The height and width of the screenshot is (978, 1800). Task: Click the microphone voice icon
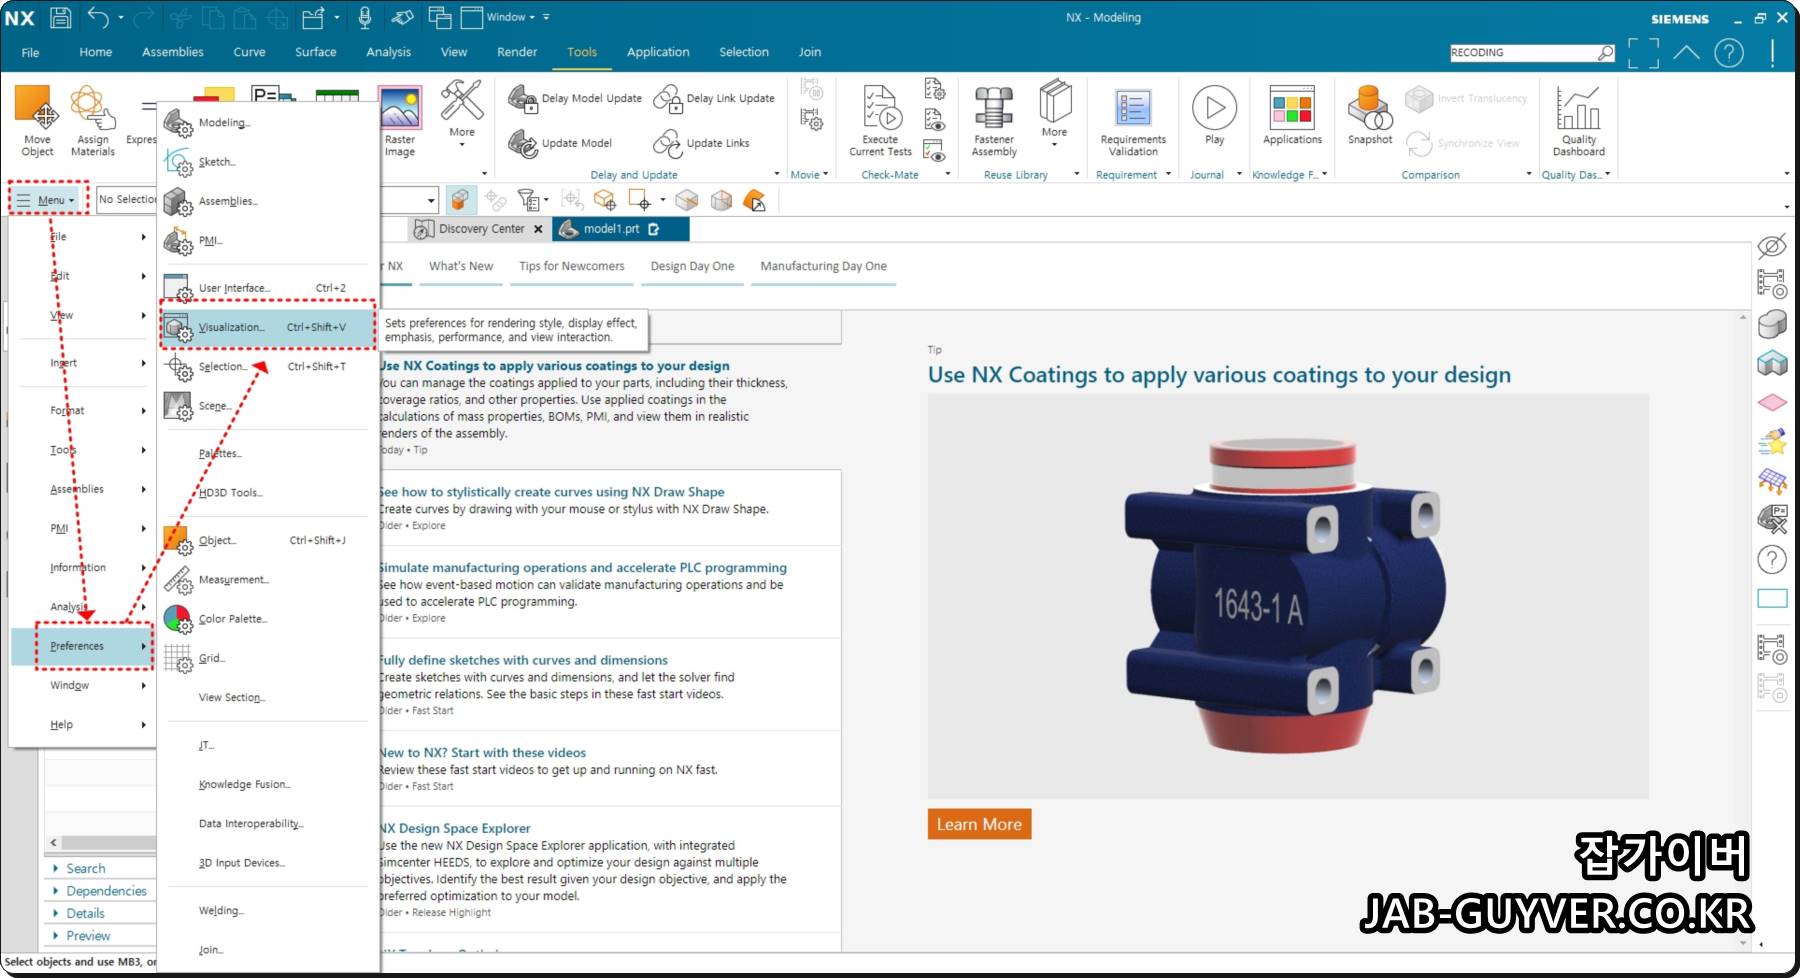(365, 17)
